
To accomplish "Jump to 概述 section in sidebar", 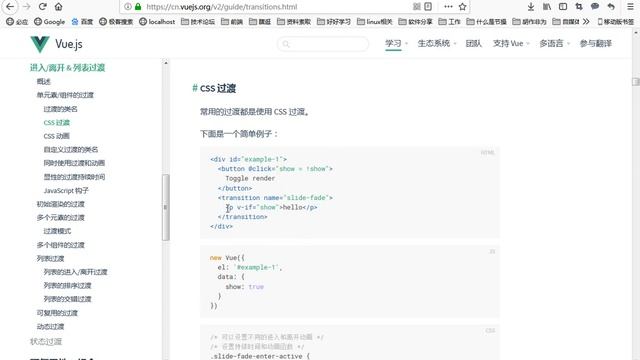I will [44, 82].
